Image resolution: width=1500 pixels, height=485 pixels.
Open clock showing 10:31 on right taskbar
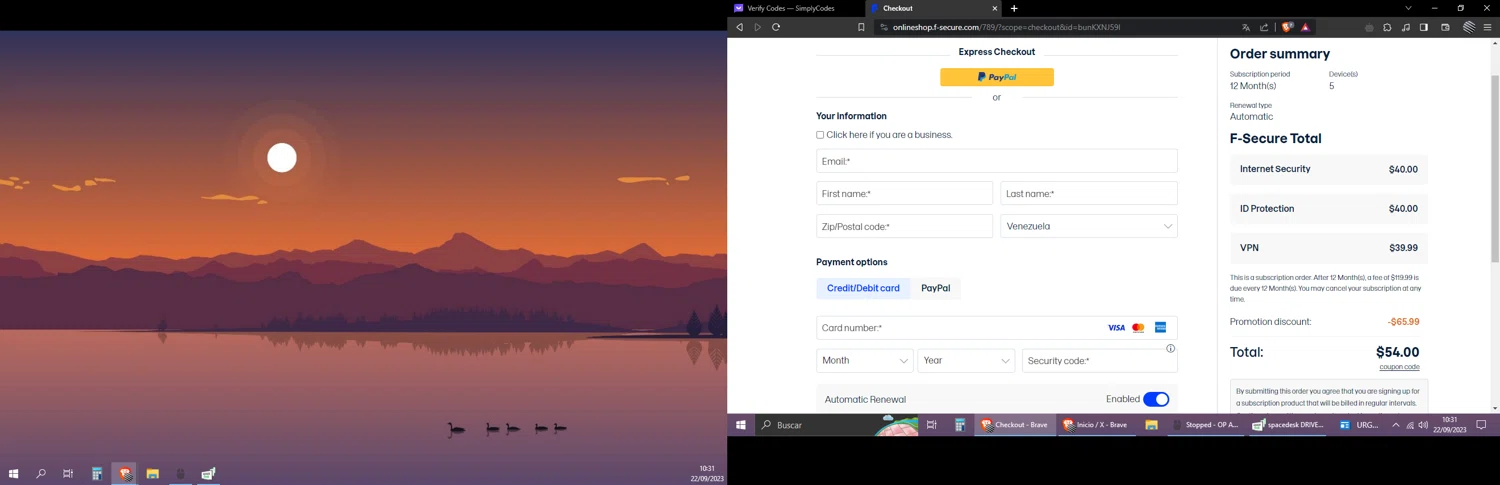(1449, 425)
